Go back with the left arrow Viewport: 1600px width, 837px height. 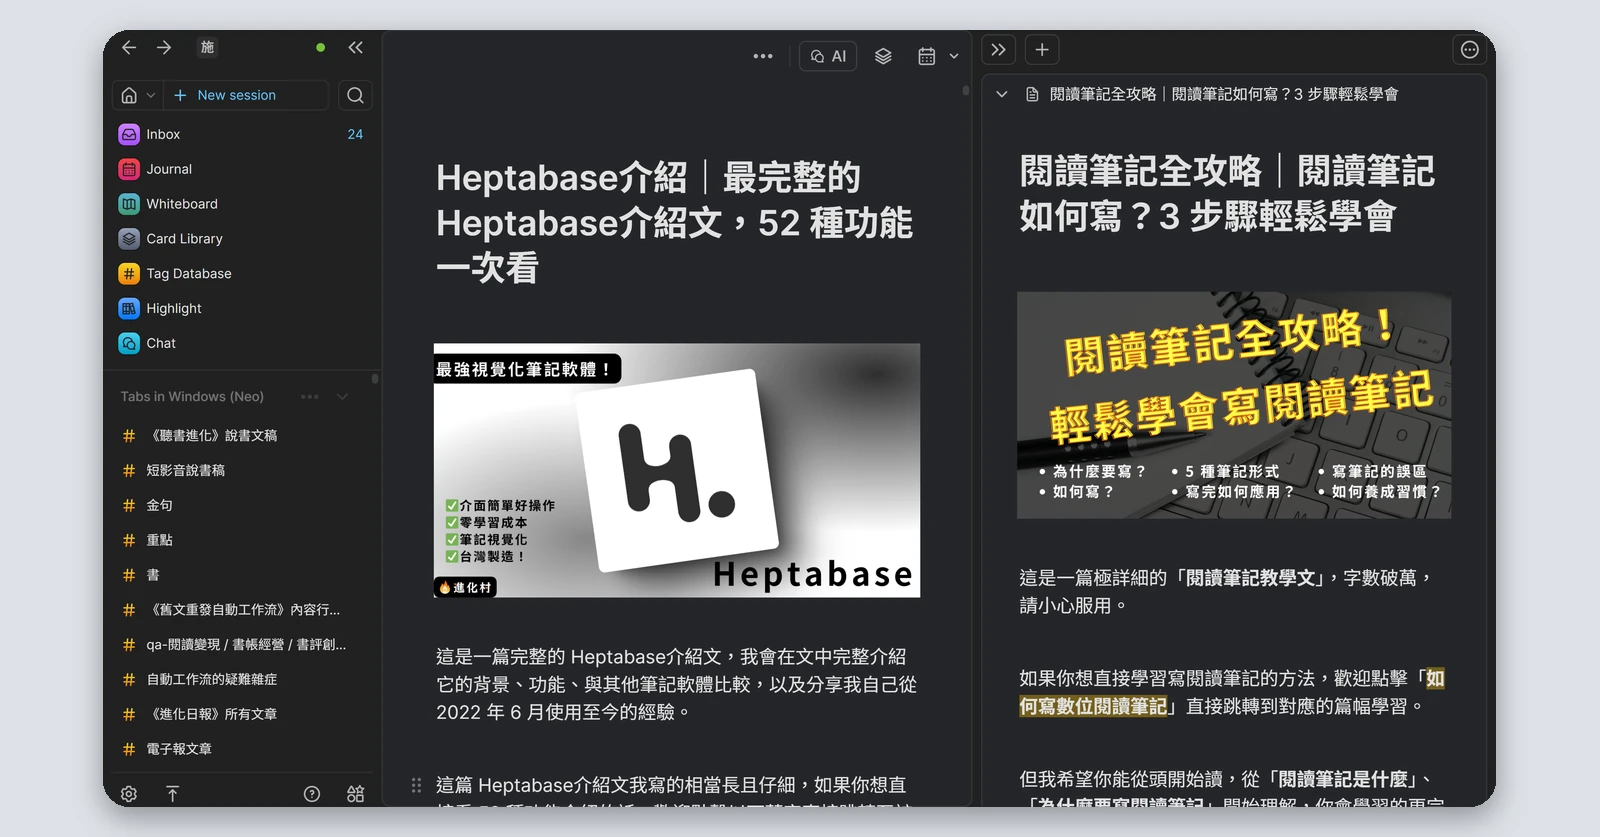[x=129, y=47]
